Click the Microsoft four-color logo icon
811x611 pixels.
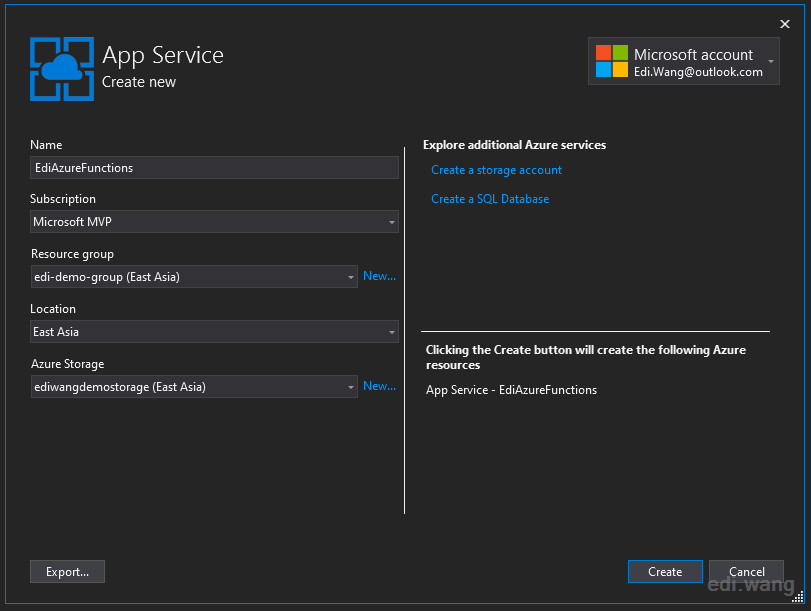[611, 61]
